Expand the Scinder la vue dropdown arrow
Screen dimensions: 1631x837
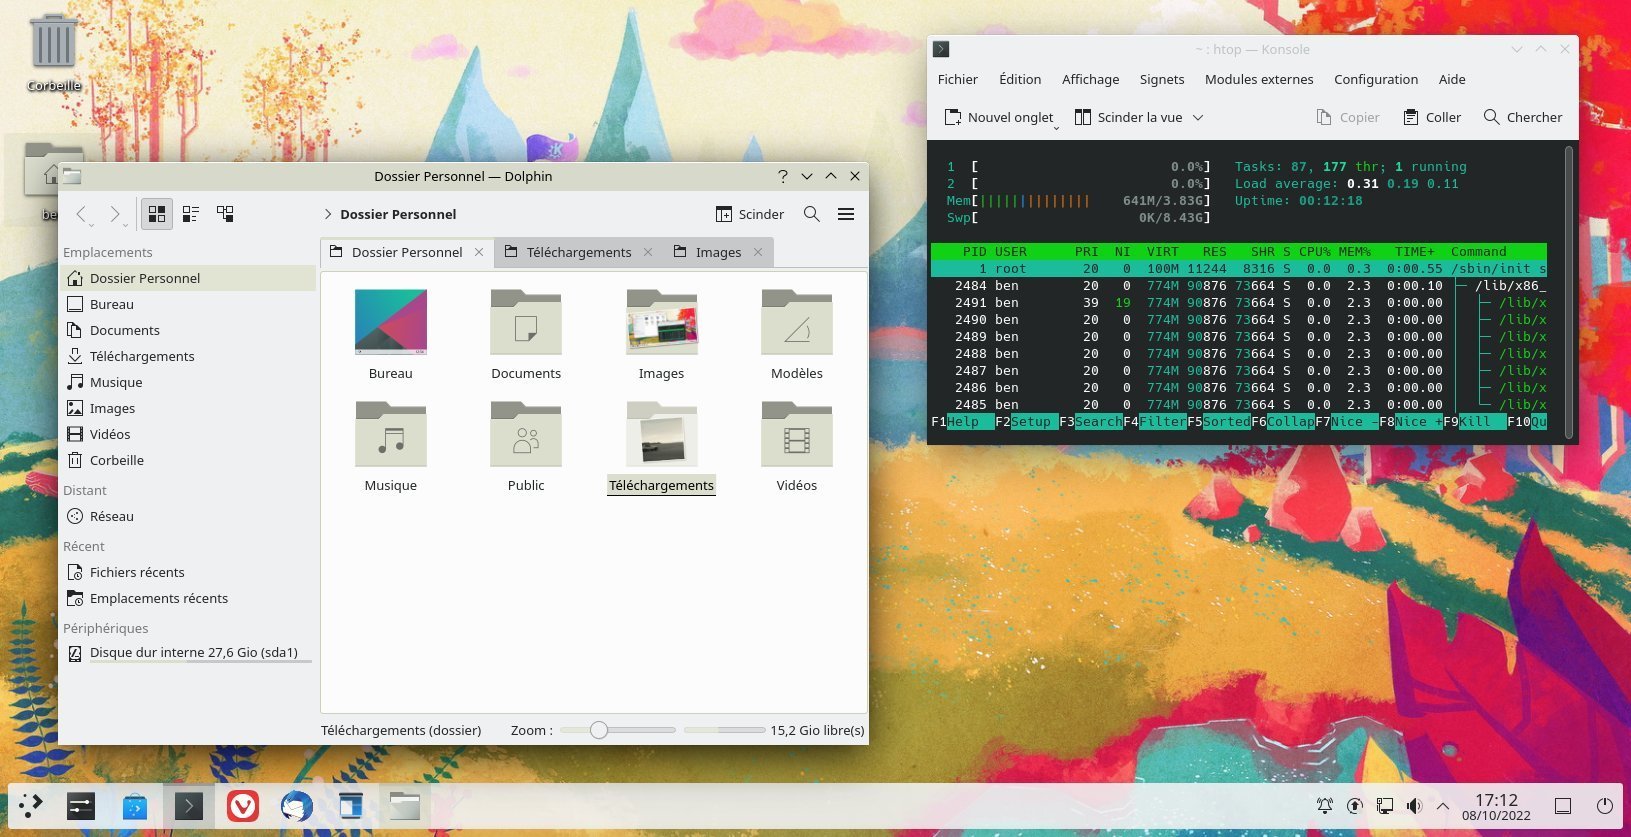pyautogui.click(x=1198, y=117)
